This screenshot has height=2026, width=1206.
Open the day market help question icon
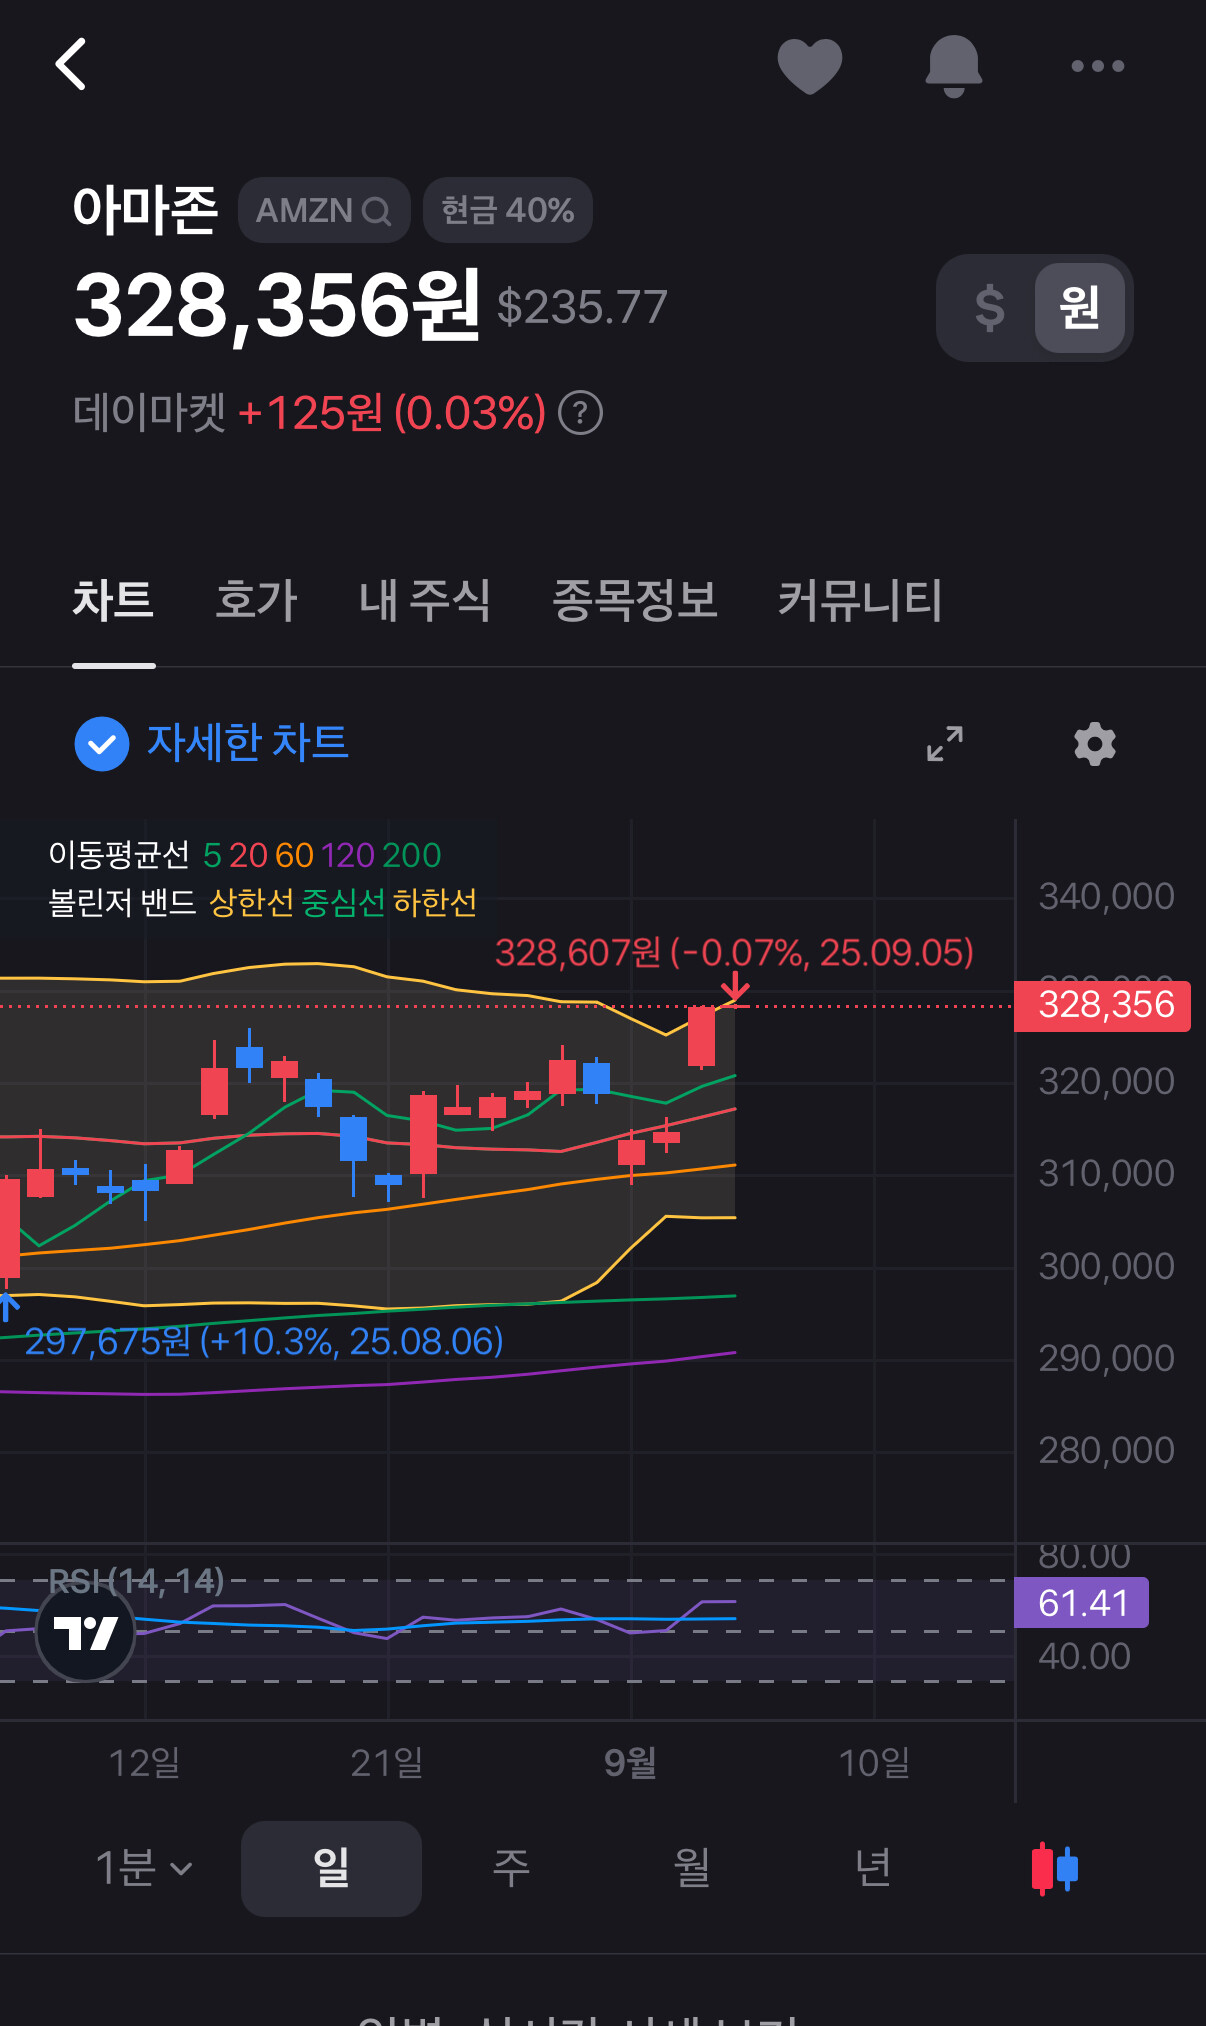click(580, 412)
